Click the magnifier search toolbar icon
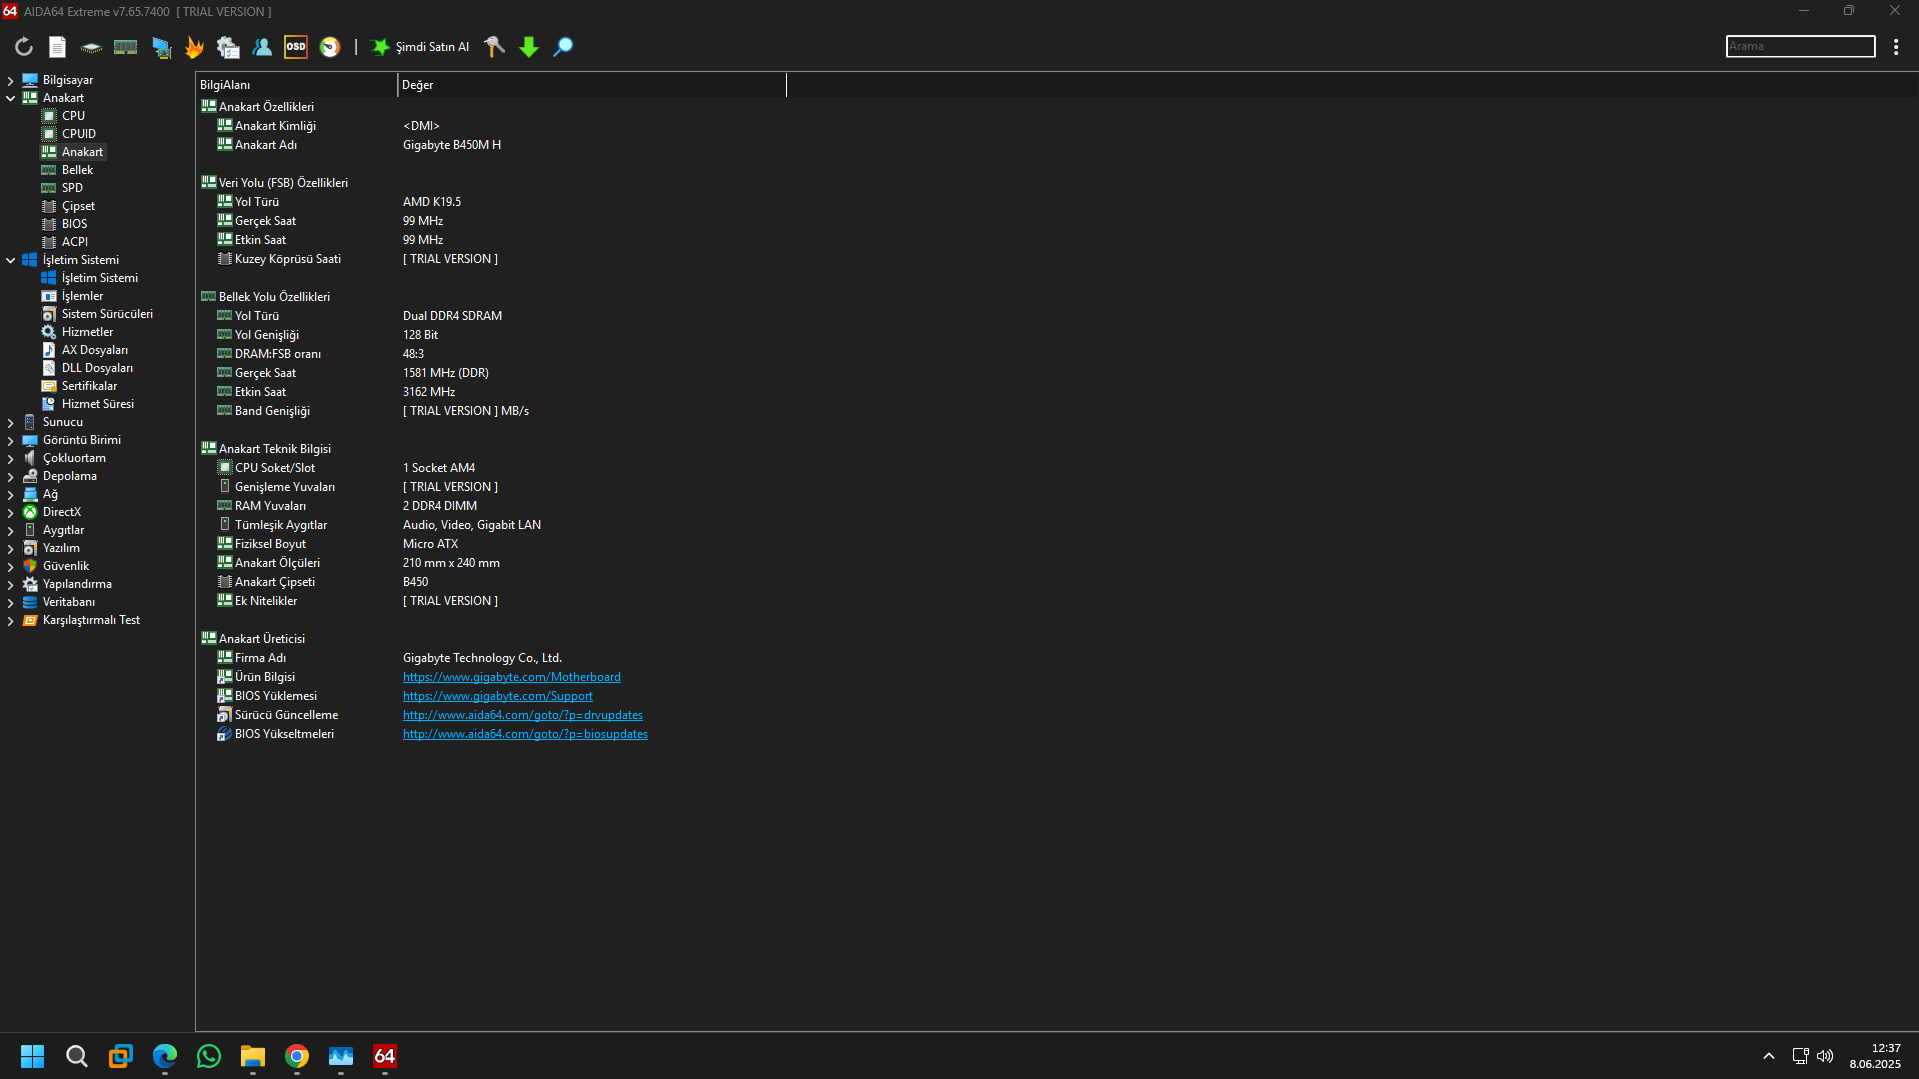Image resolution: width=1919 pixels, height=1079 pixels. pyautogui.click(x=563, y=47)
